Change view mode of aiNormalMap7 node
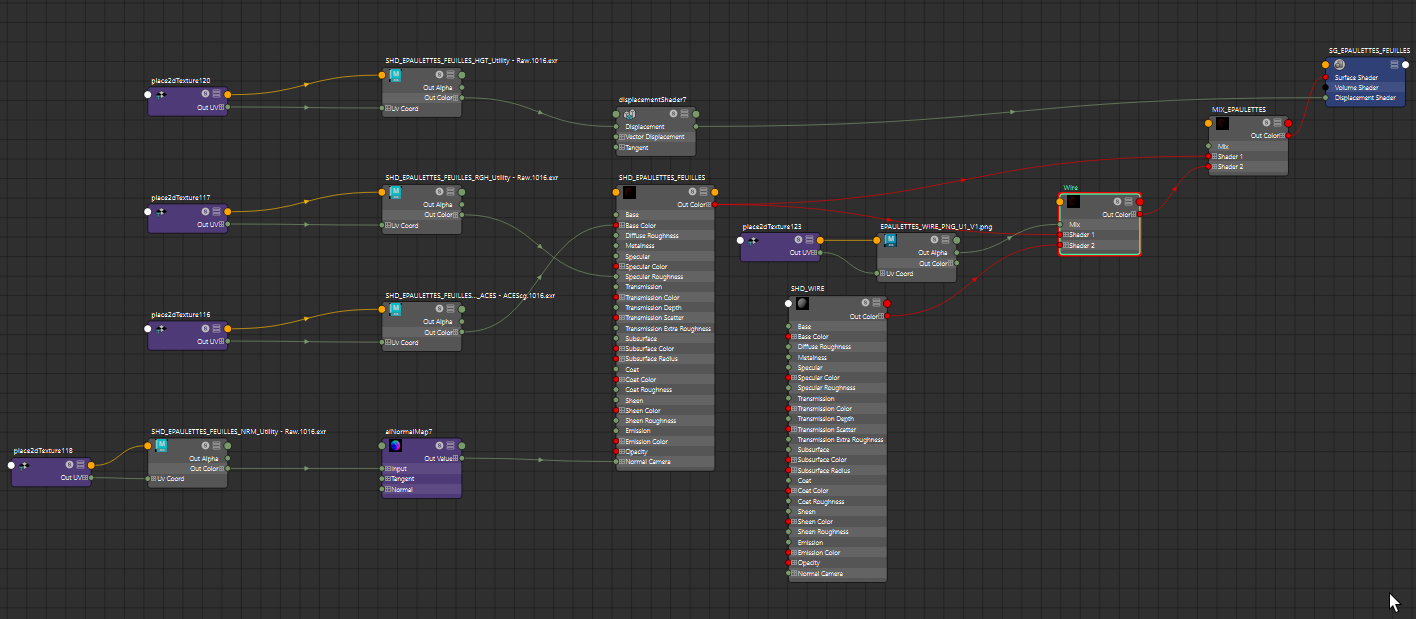This screenshot has width=1416, height=619. [450, 446]
